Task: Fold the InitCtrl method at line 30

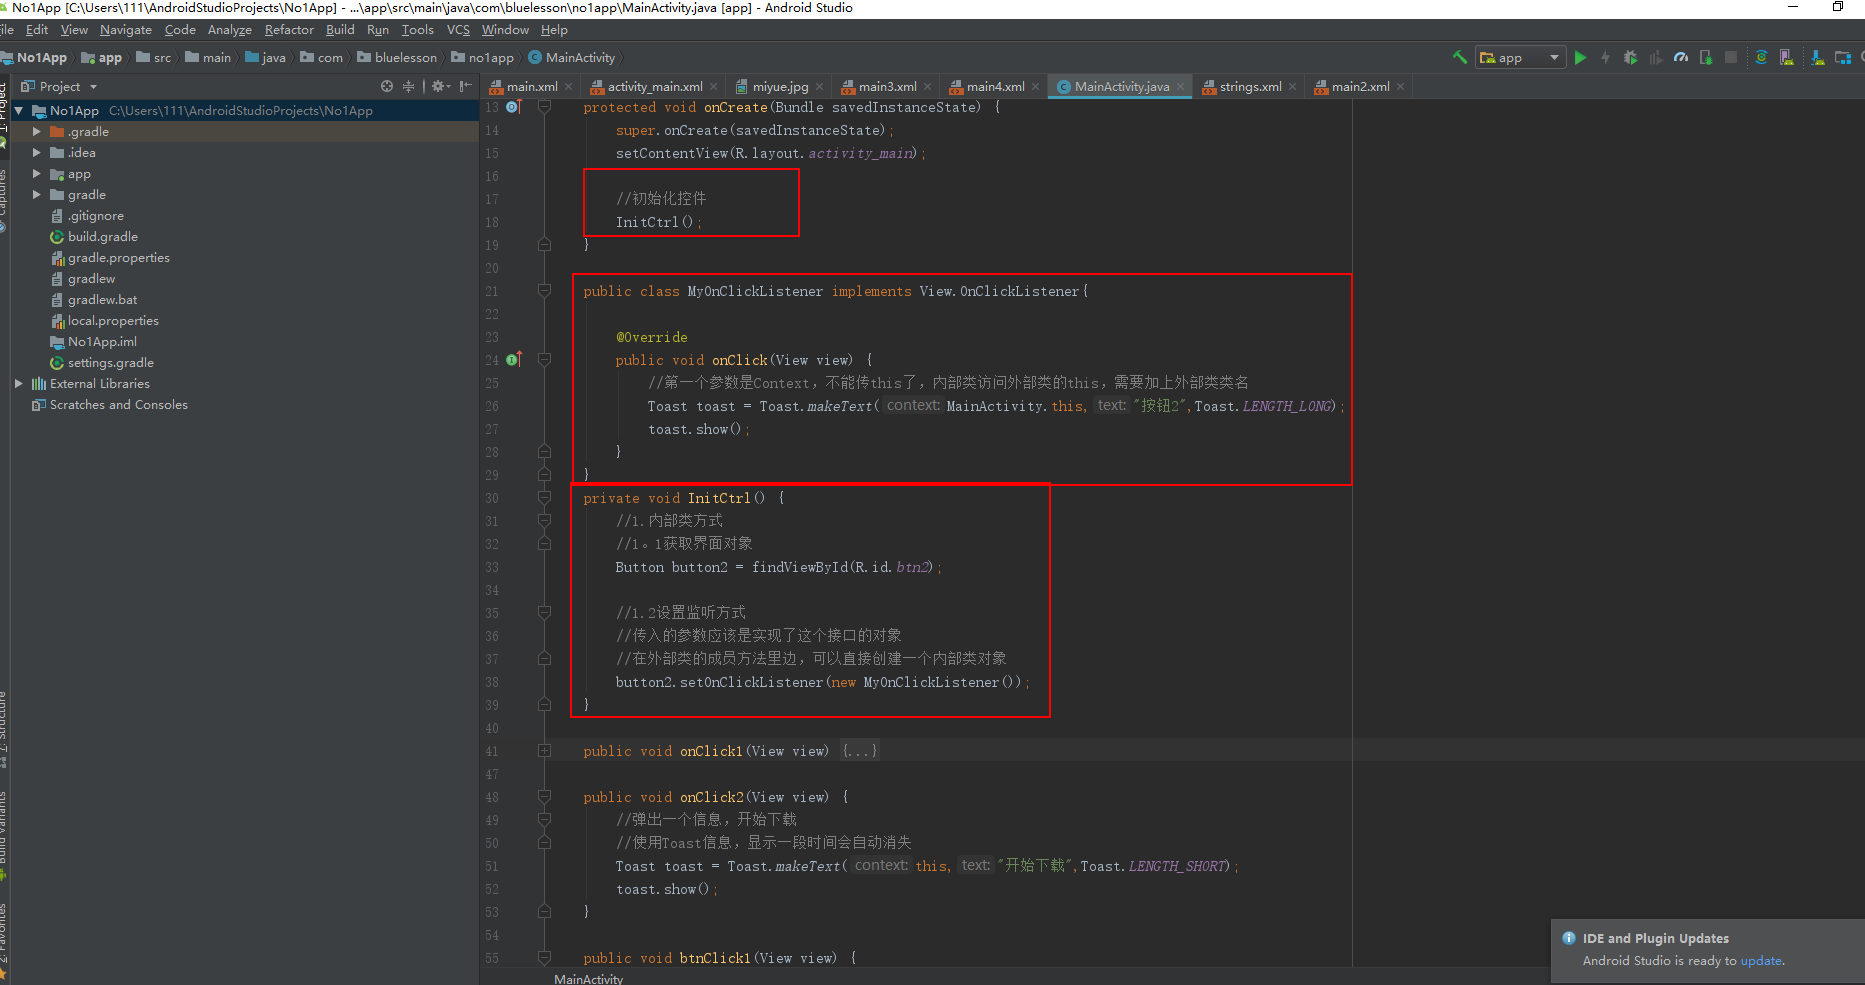Action: 544,498
